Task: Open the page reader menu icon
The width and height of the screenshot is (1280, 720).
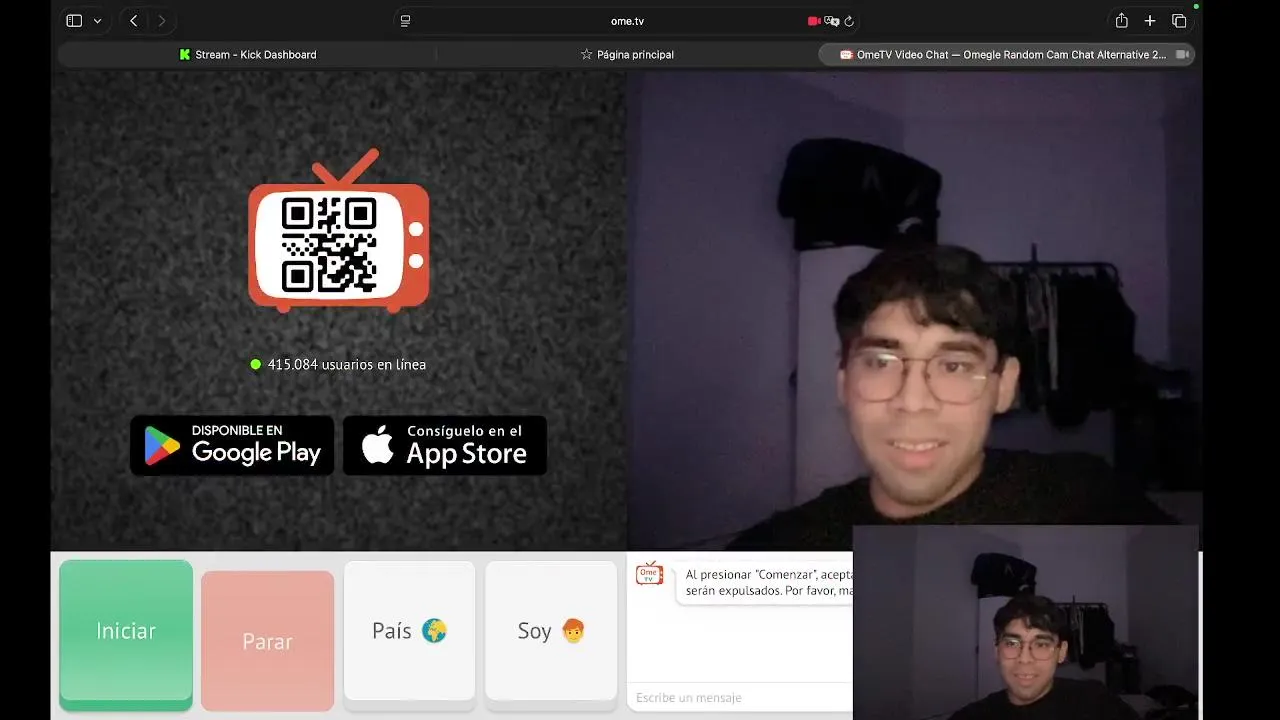Action: click(405, 21)
